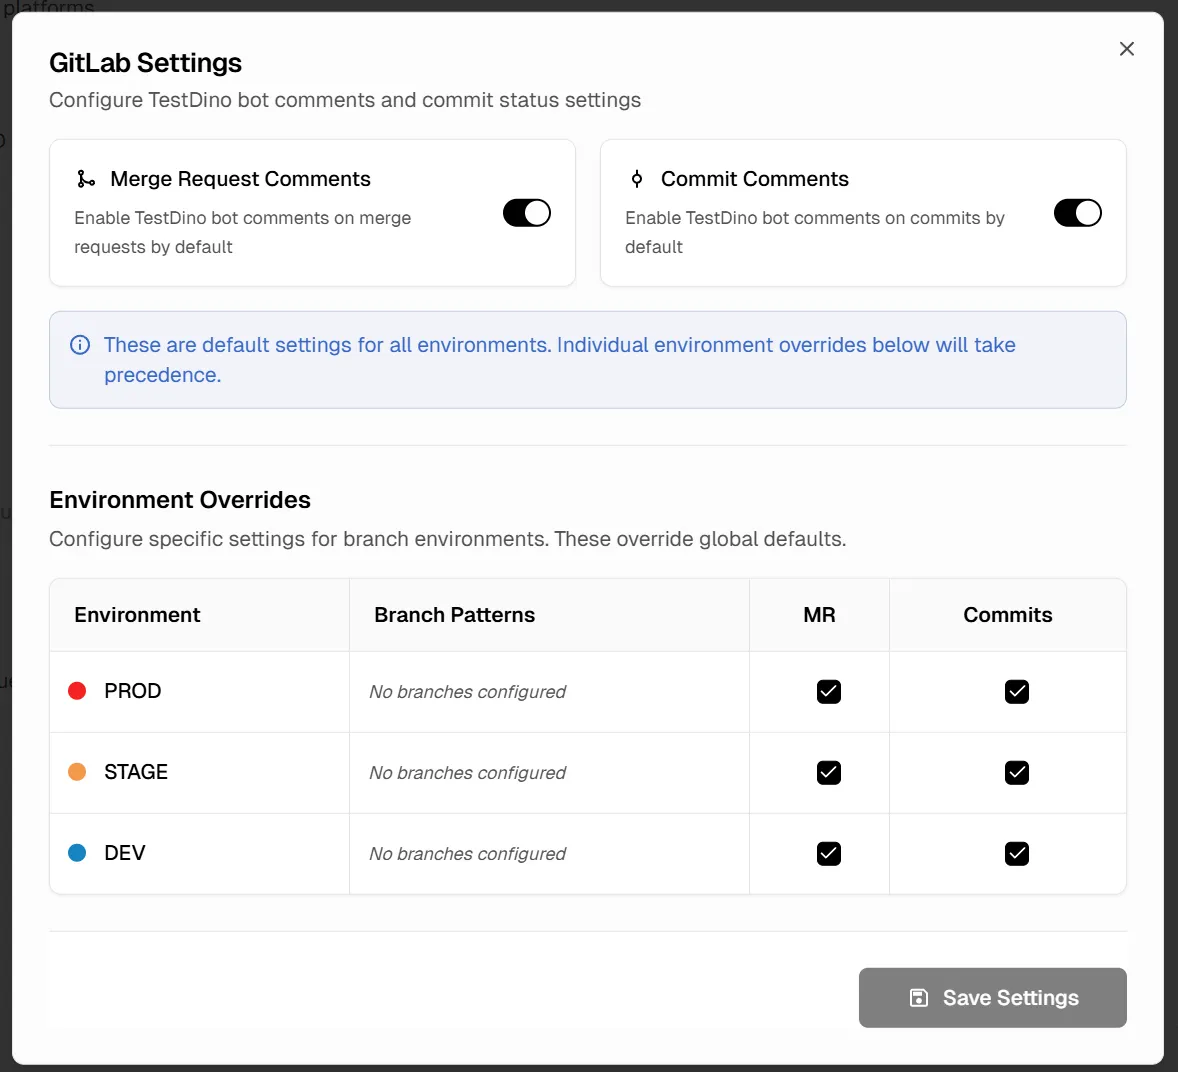Image resolution: width=1178 pixels, height=1072 pixels.
Task: Uncheck the MR checkbox for DEV
Action: click(x=829, y=853)
